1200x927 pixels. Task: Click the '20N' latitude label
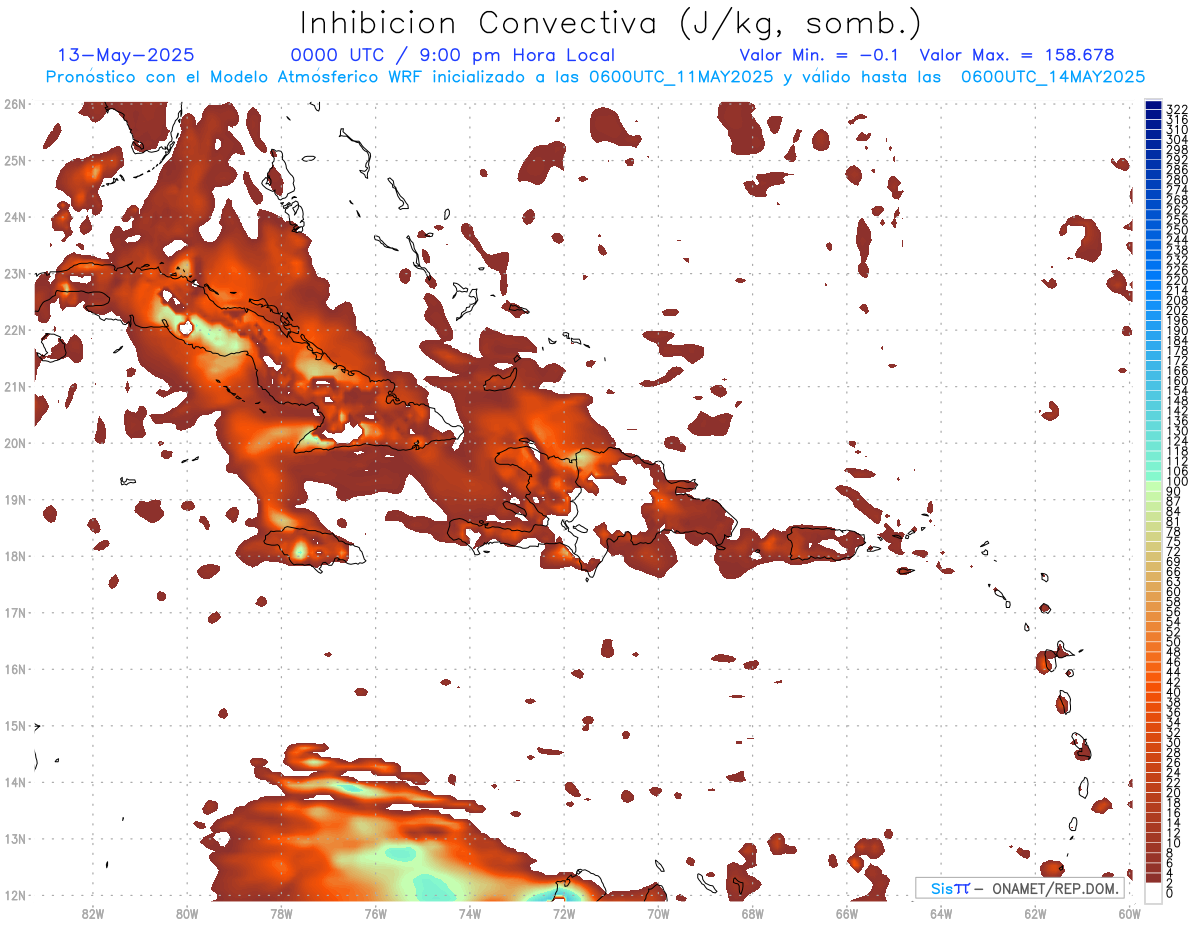(x=15, y=443)
